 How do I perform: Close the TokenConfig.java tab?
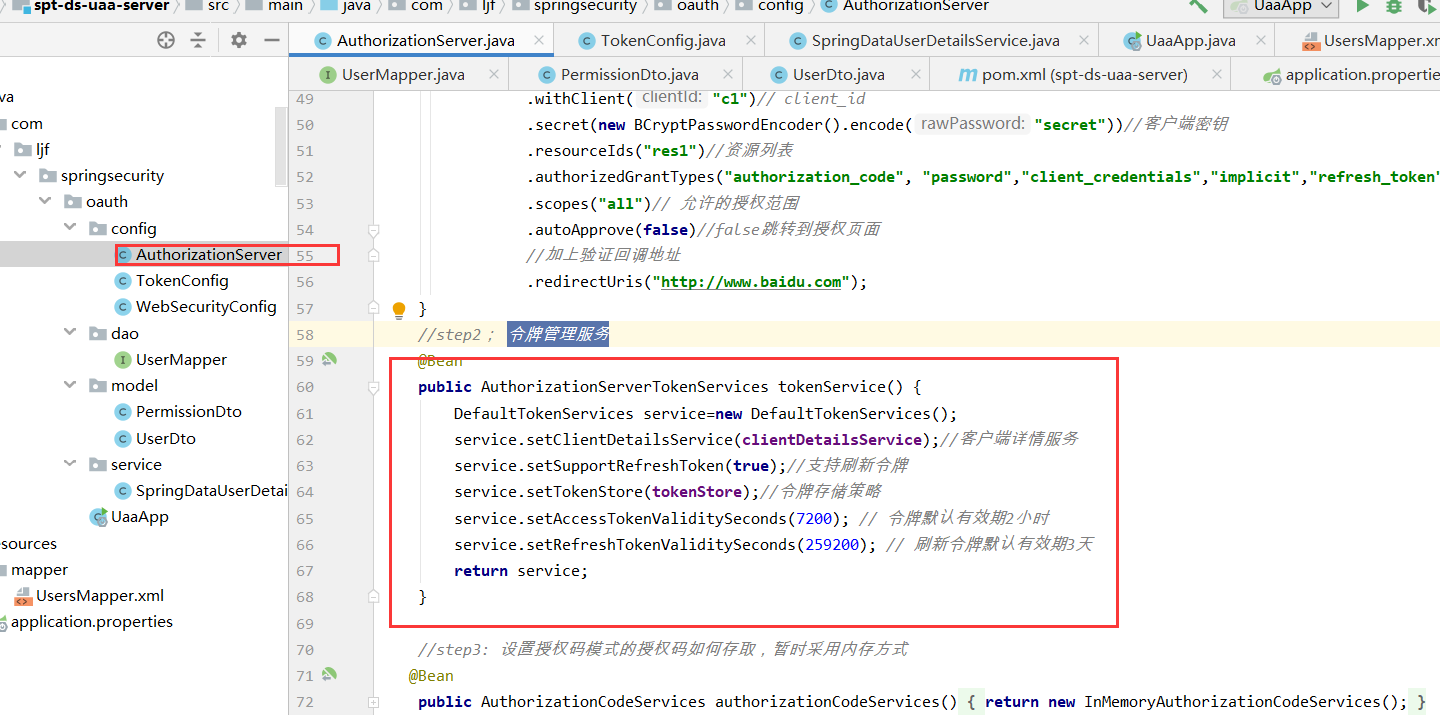749,41
